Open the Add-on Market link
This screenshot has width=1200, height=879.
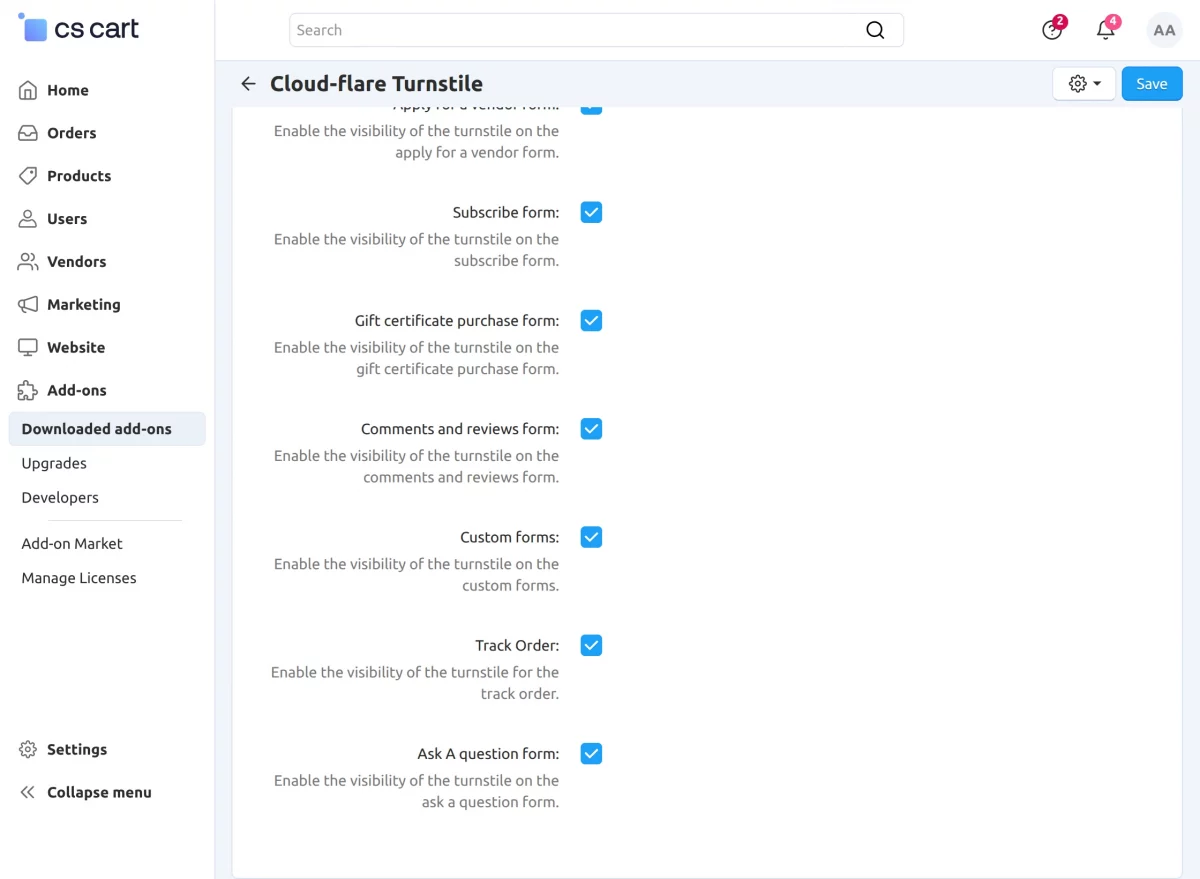click(x=72, y=544)
